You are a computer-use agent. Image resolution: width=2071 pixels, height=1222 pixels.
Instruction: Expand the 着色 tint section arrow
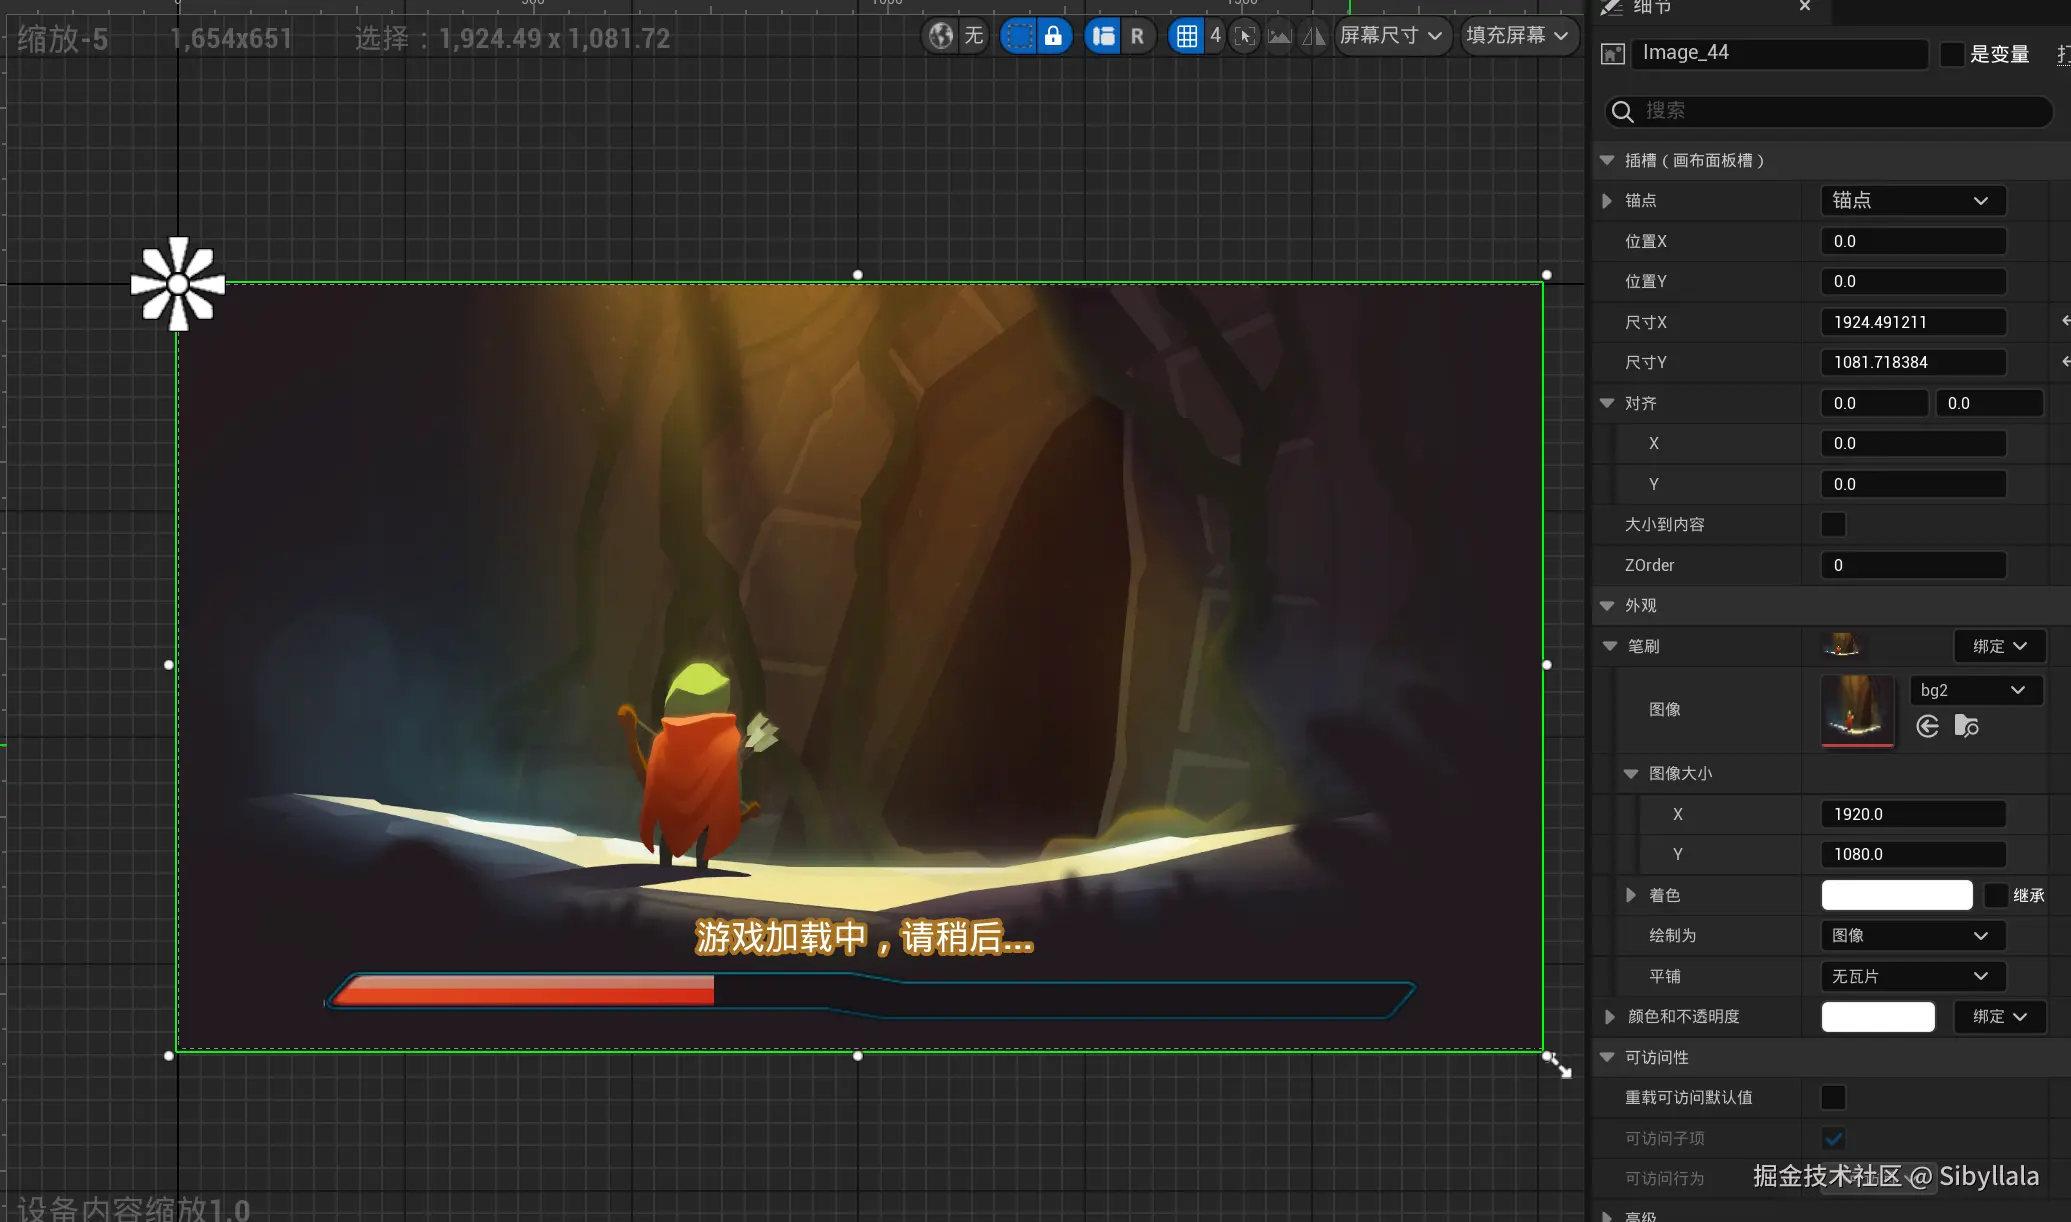point(1631,895)
